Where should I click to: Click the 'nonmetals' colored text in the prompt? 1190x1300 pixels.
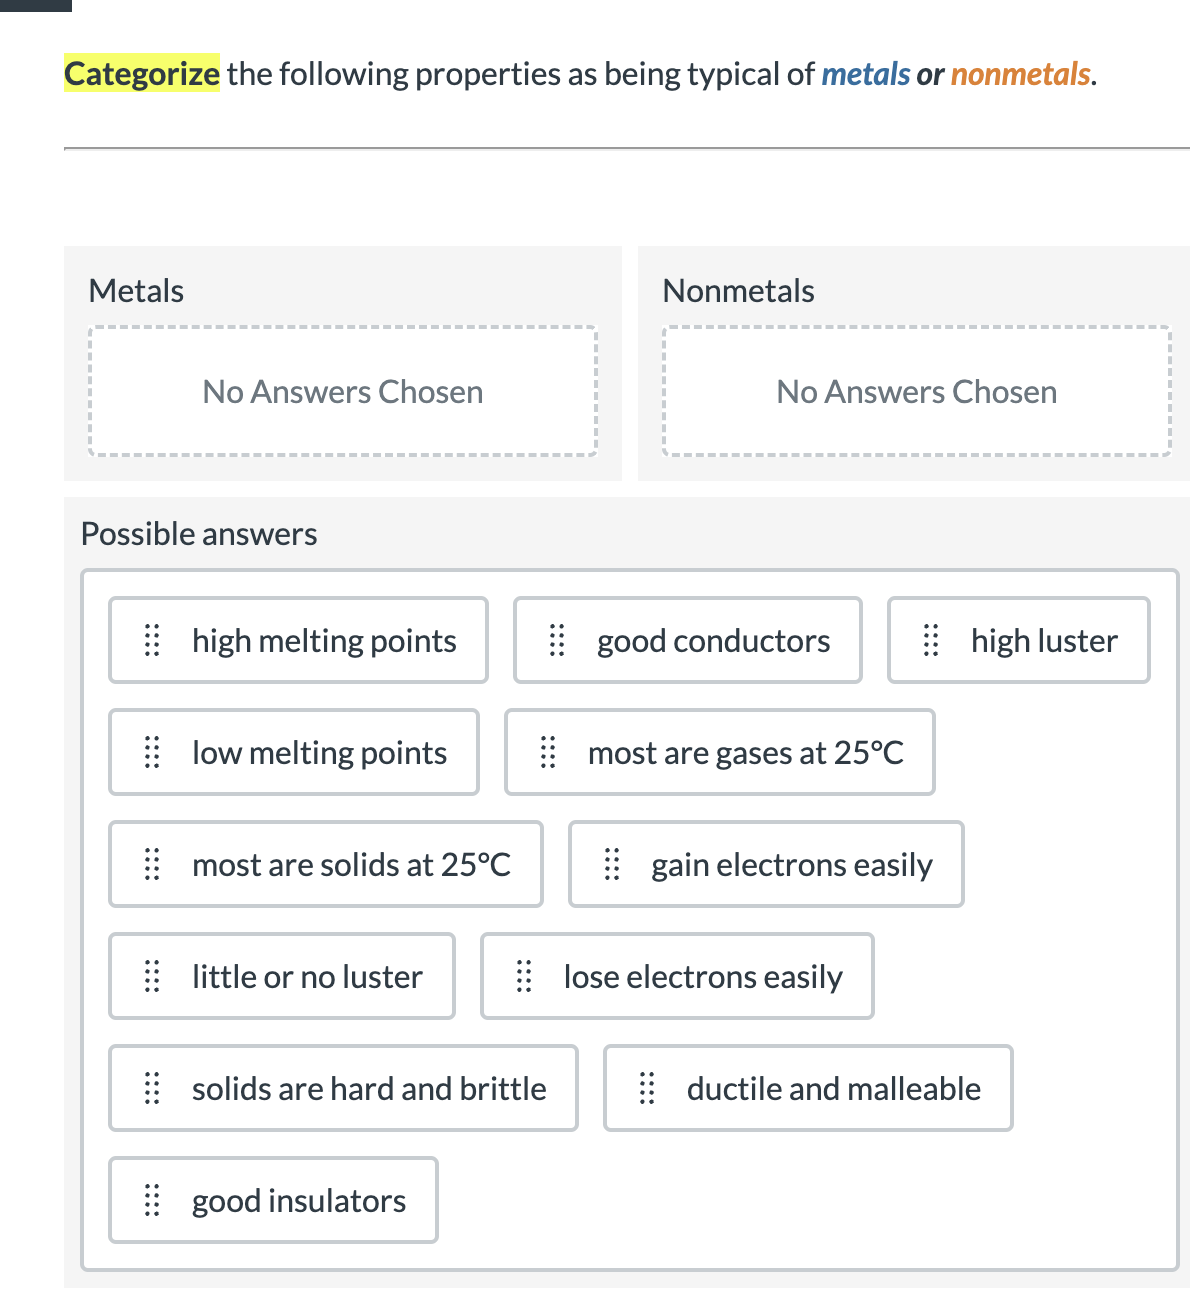pos(1020,74)
